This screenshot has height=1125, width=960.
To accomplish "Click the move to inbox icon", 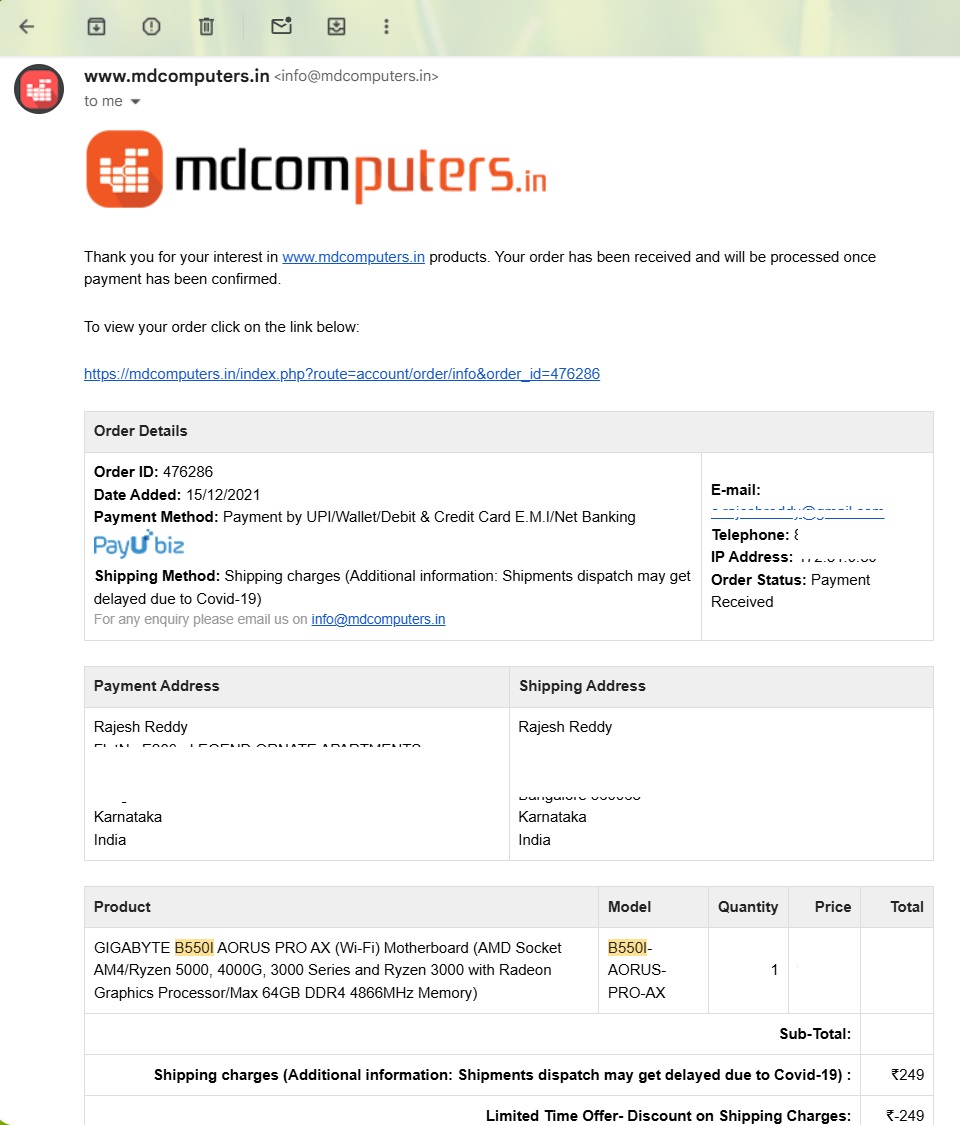I will (336, 27).
